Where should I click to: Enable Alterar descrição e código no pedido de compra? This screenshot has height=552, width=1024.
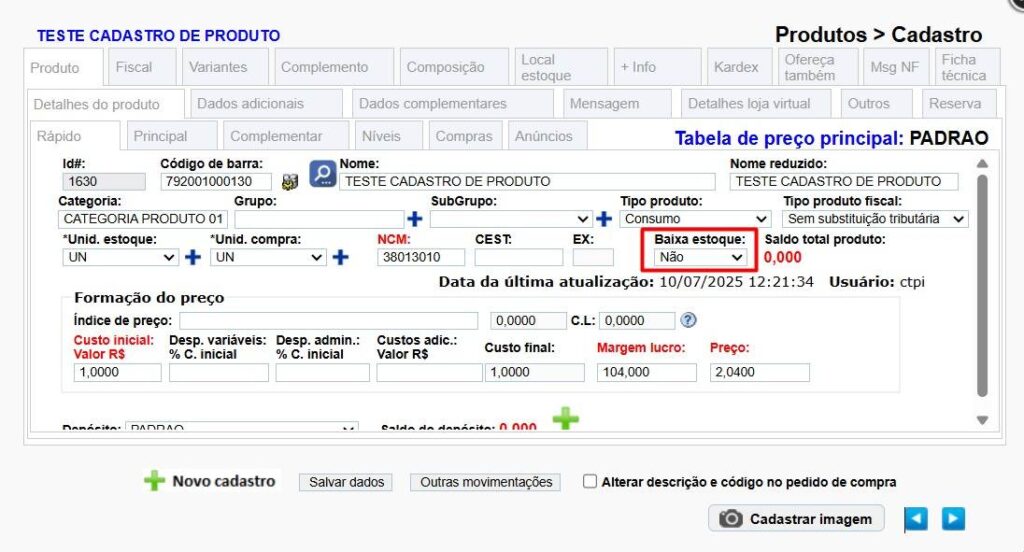590,481
